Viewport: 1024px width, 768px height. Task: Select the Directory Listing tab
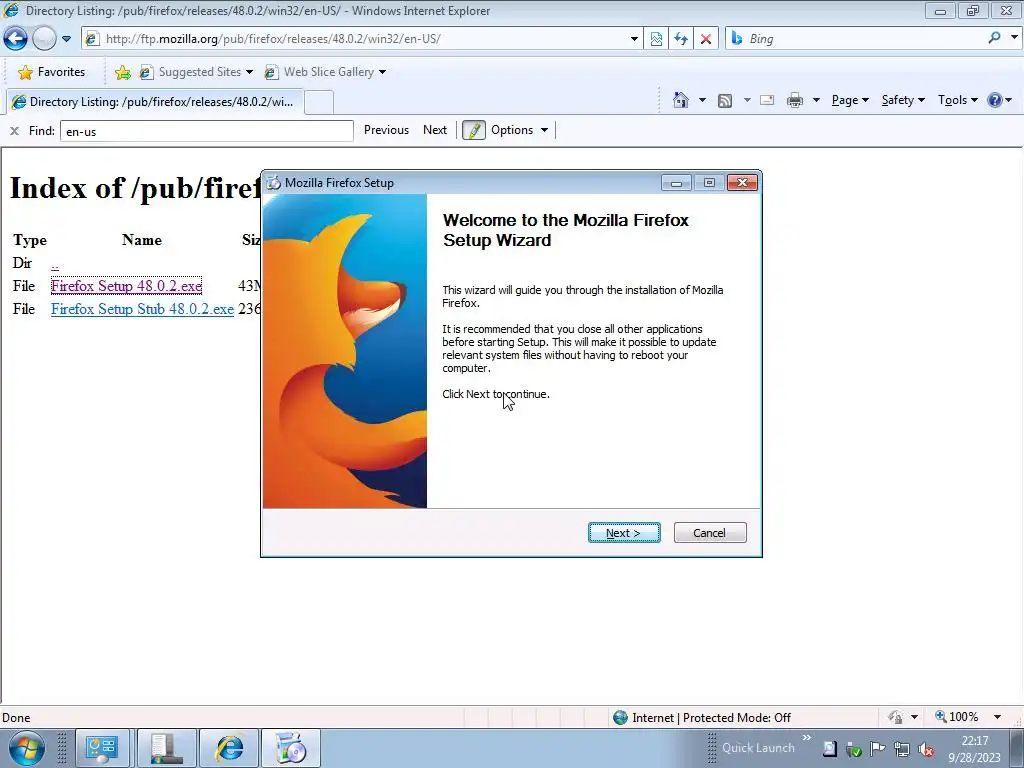(x=155, y=102)
